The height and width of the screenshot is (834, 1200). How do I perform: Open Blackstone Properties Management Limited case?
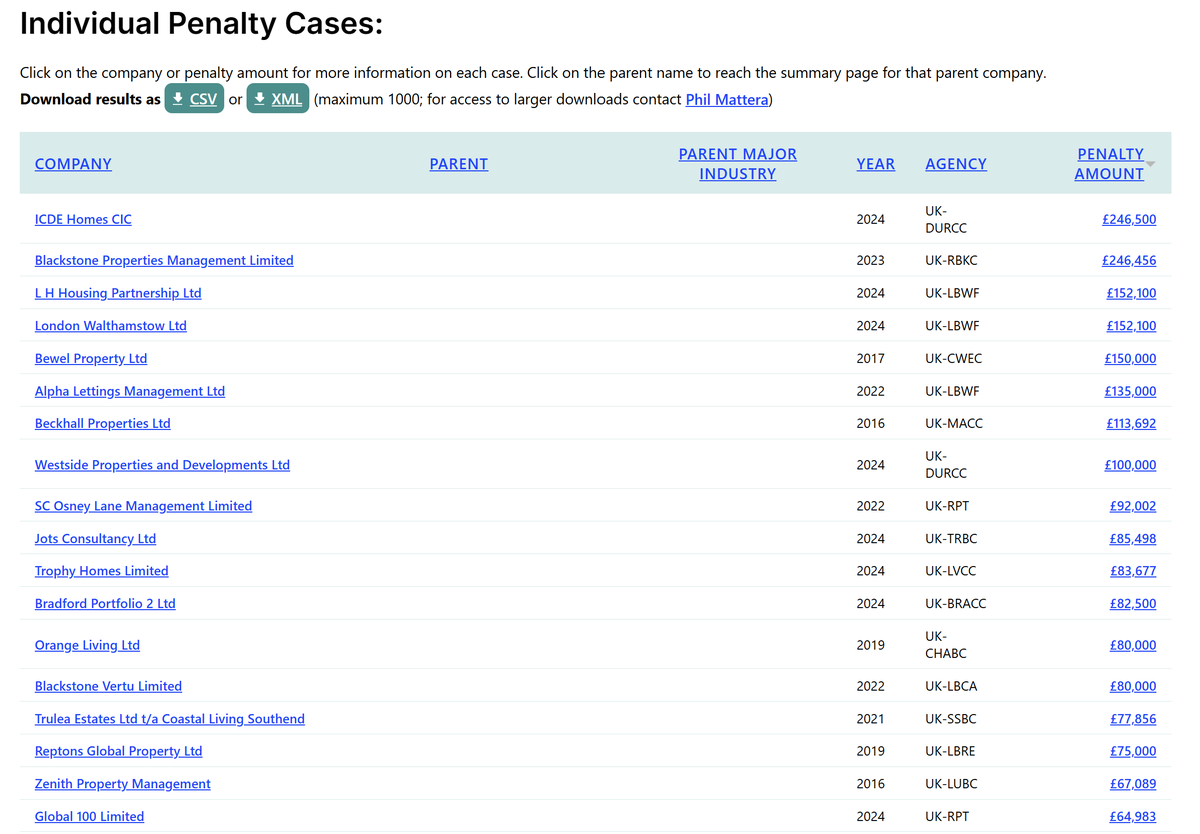pos(164,260)
